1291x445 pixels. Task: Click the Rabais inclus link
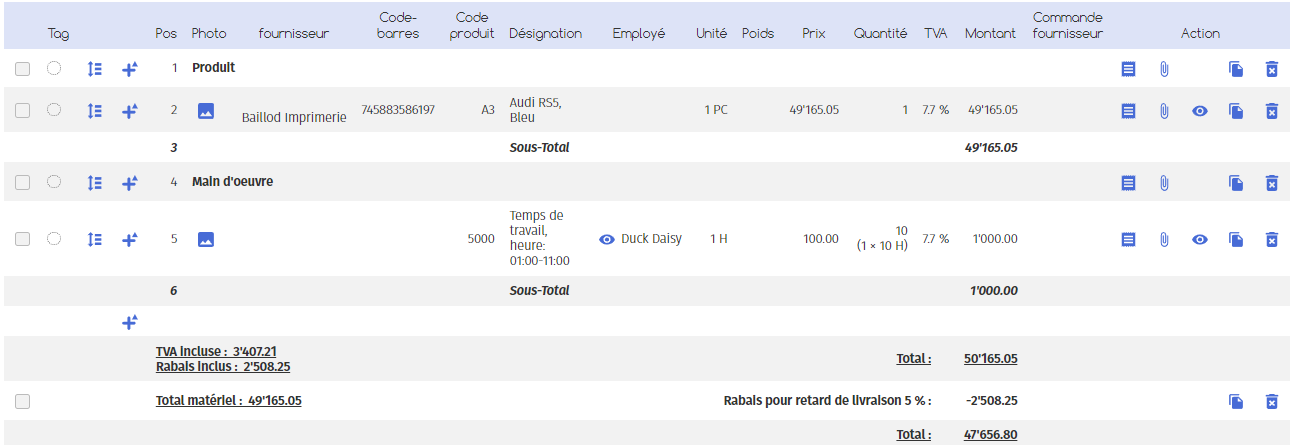click(223, 367)
